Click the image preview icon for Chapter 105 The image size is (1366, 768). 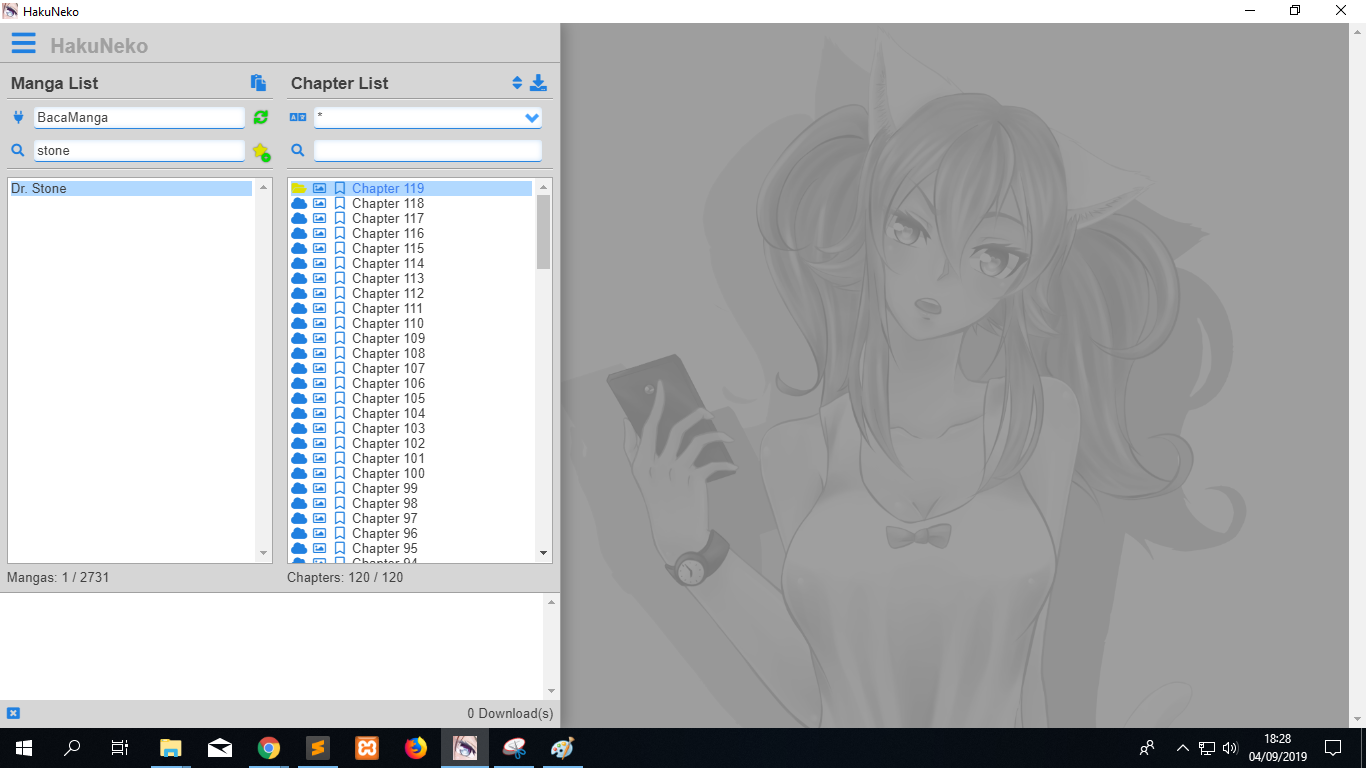pos(320,398)
